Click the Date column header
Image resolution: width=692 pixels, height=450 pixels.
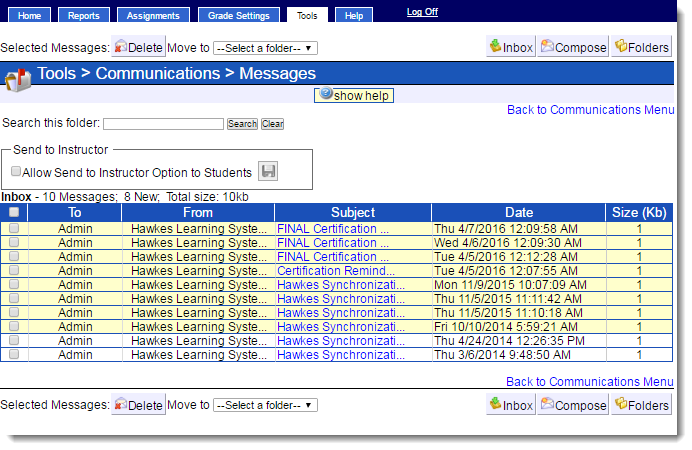(519, 212)
